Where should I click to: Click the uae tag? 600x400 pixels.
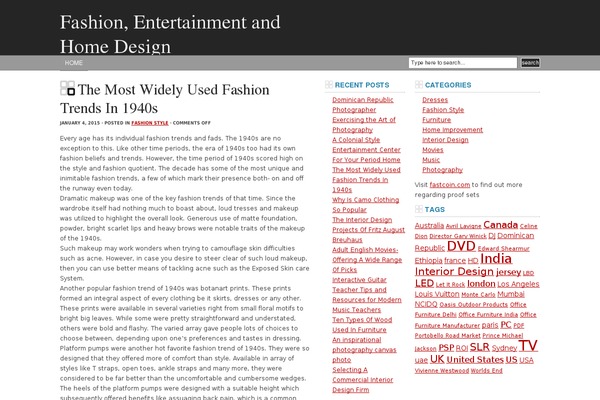click(x=421, y=360)
